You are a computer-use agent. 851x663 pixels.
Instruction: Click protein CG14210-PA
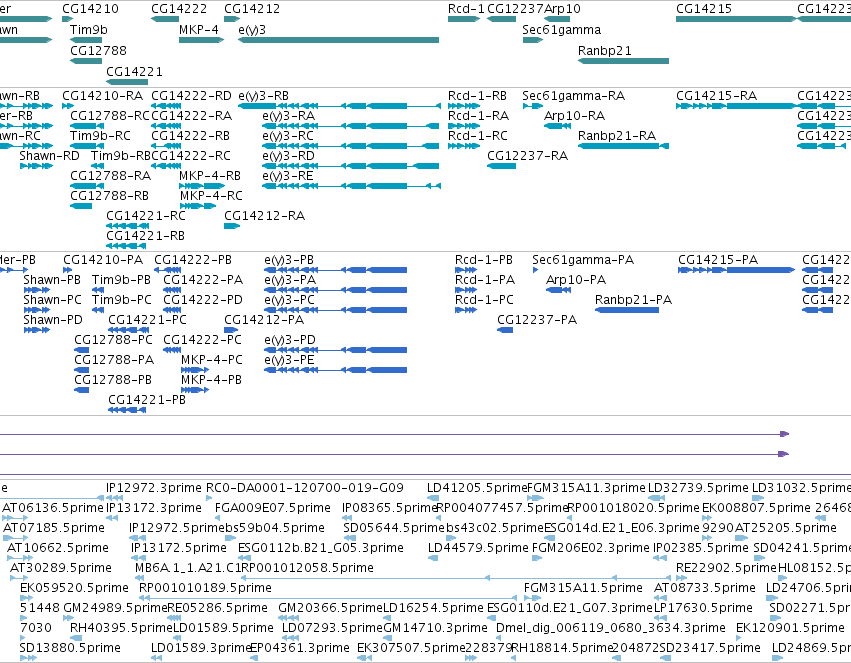(x=104, y=260)
